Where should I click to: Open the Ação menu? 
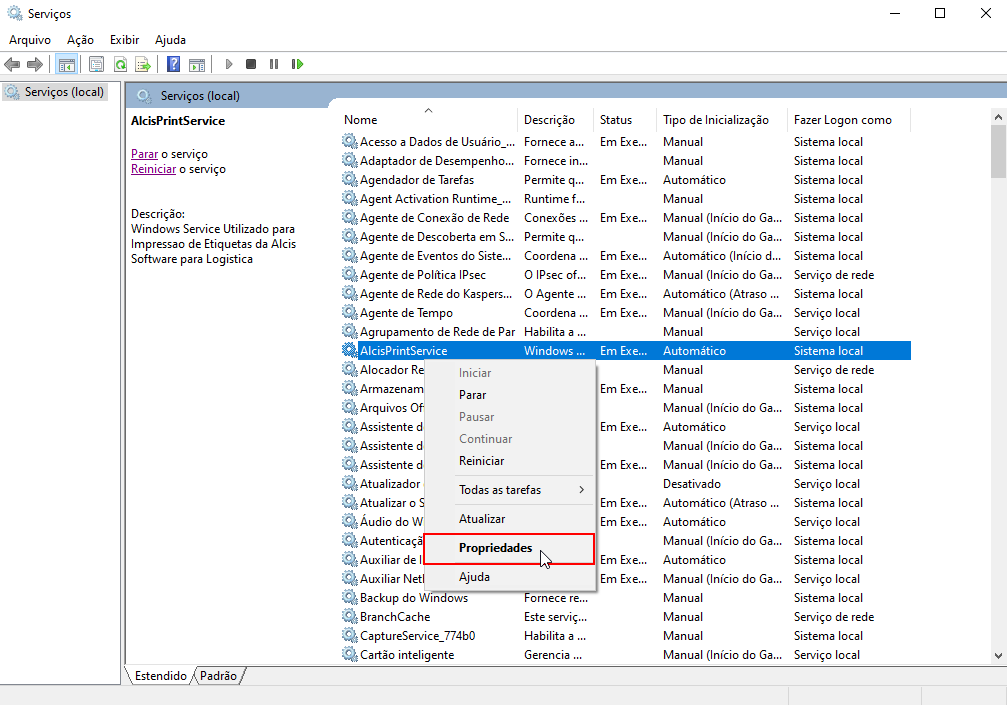click(x=80, y=40)
